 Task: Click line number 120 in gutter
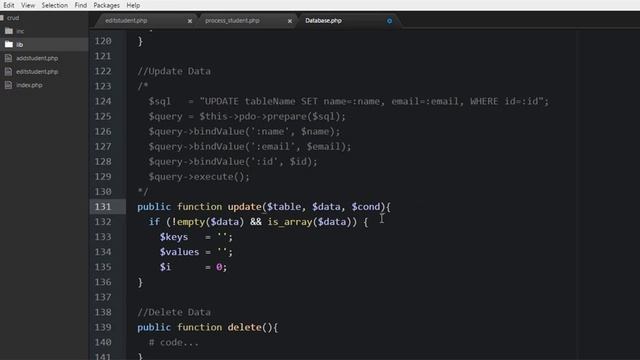click(103, 41)
